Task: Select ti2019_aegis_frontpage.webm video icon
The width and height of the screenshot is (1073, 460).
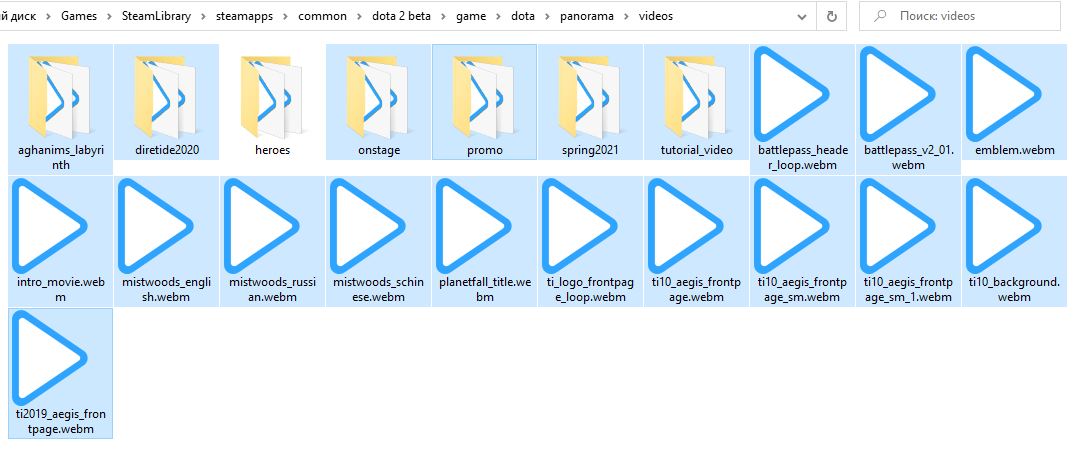Action: [50, 358]
